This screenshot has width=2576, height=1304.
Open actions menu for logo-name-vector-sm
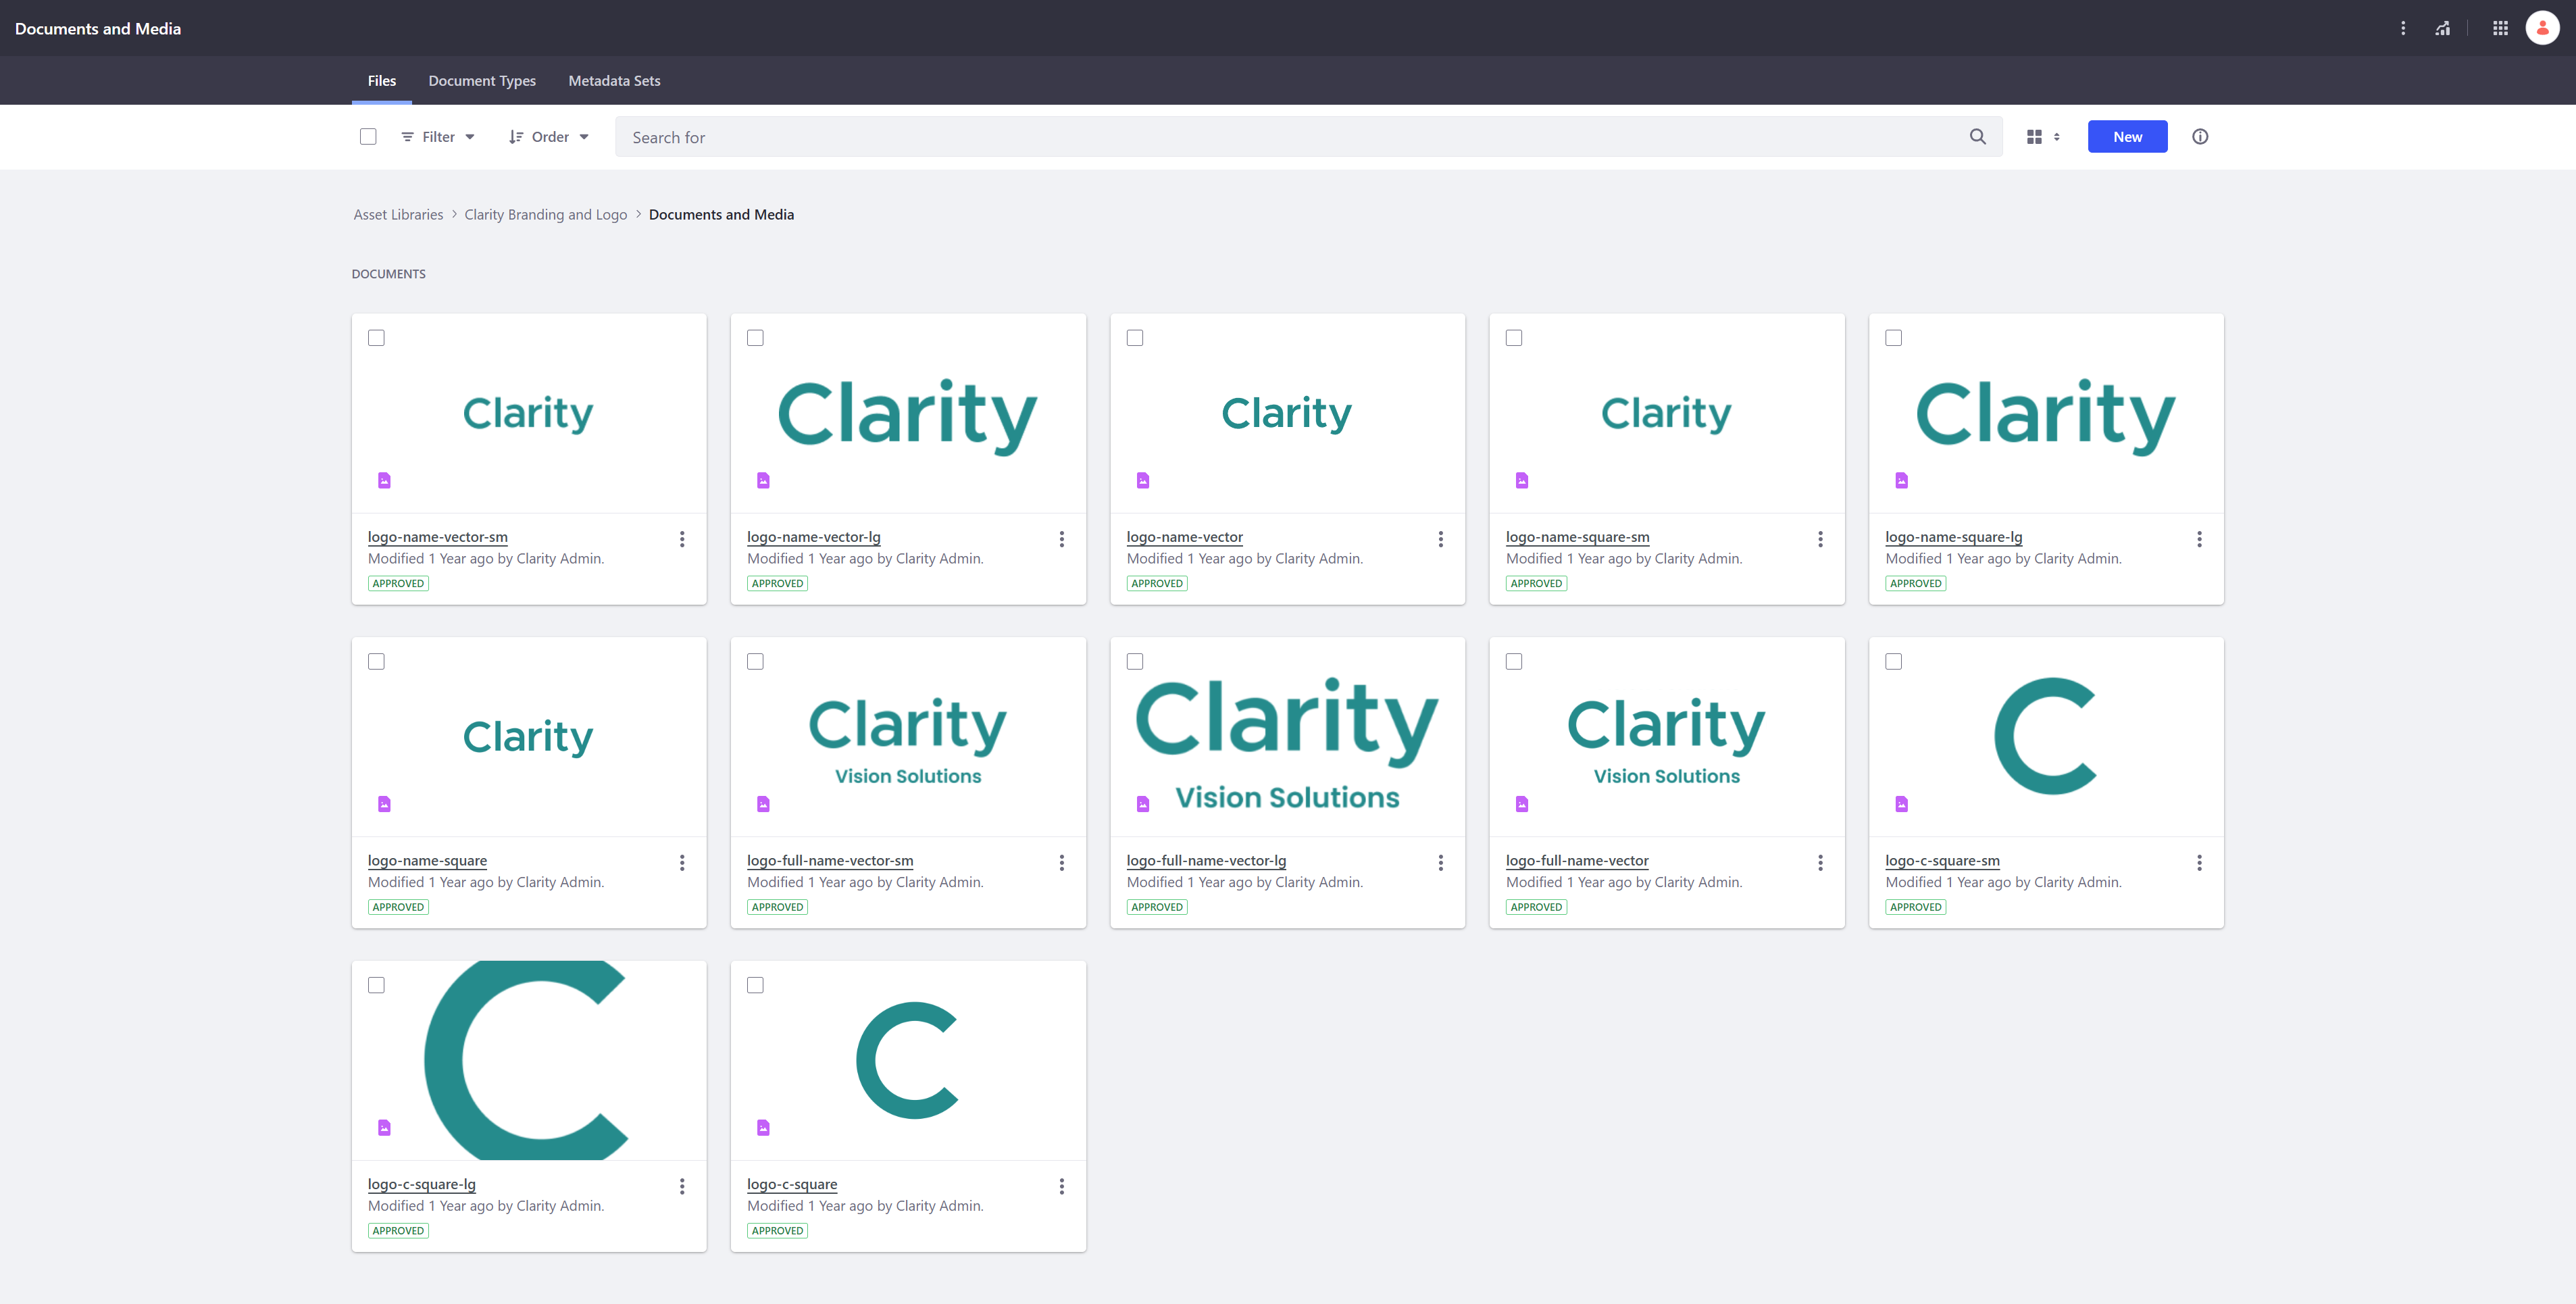pos(682,539)
